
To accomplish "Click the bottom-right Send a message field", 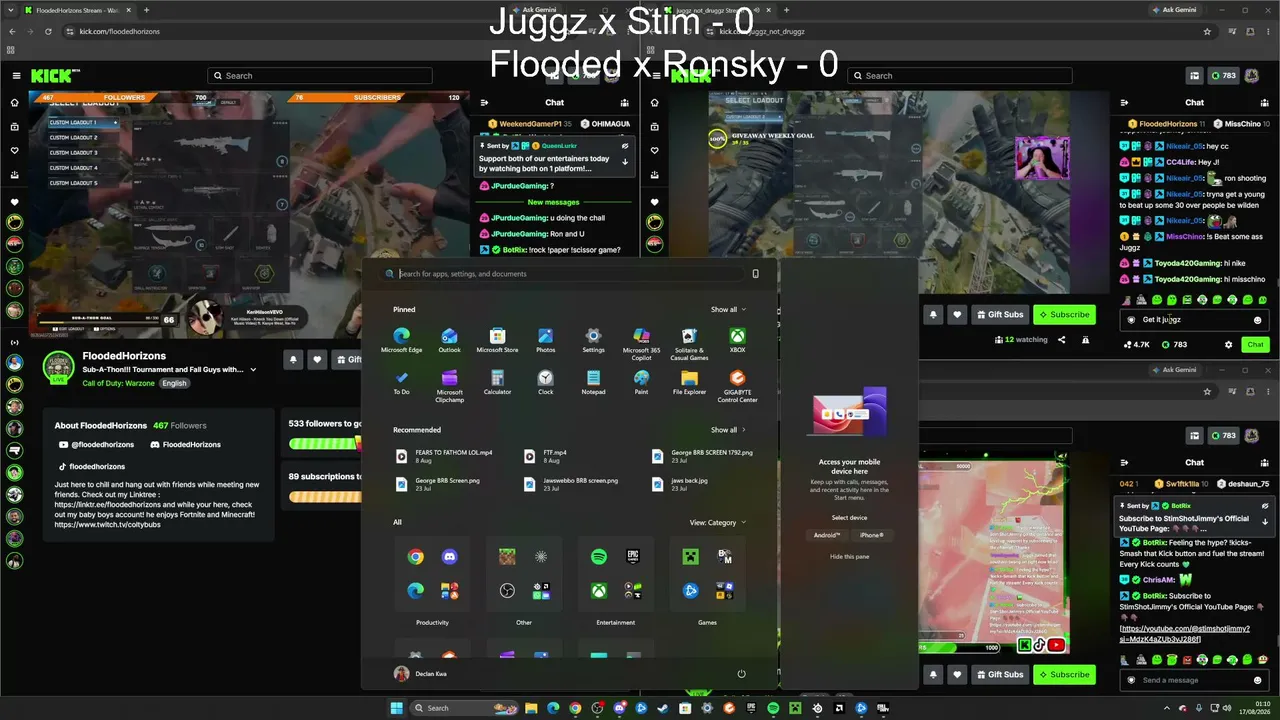I will [x=1194, y=680].
